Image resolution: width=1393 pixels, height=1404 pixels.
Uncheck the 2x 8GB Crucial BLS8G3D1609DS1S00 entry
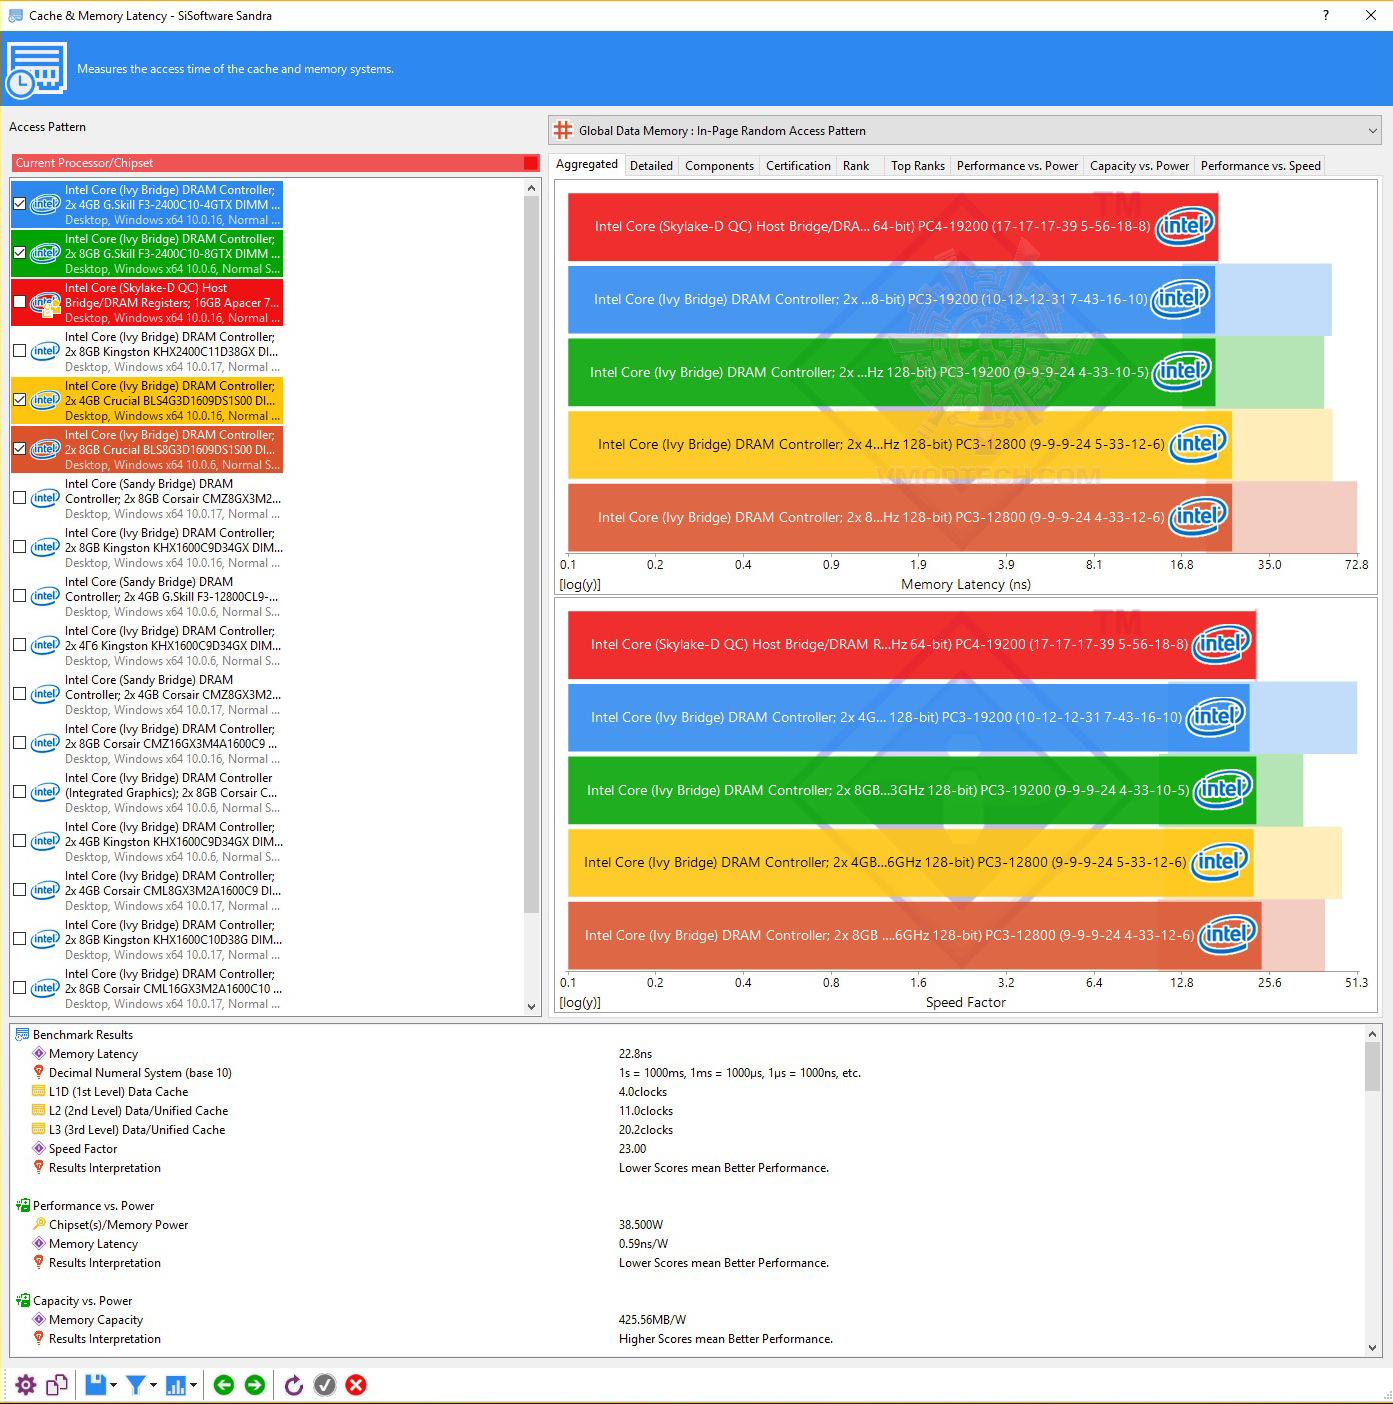(x=20, y=449)
